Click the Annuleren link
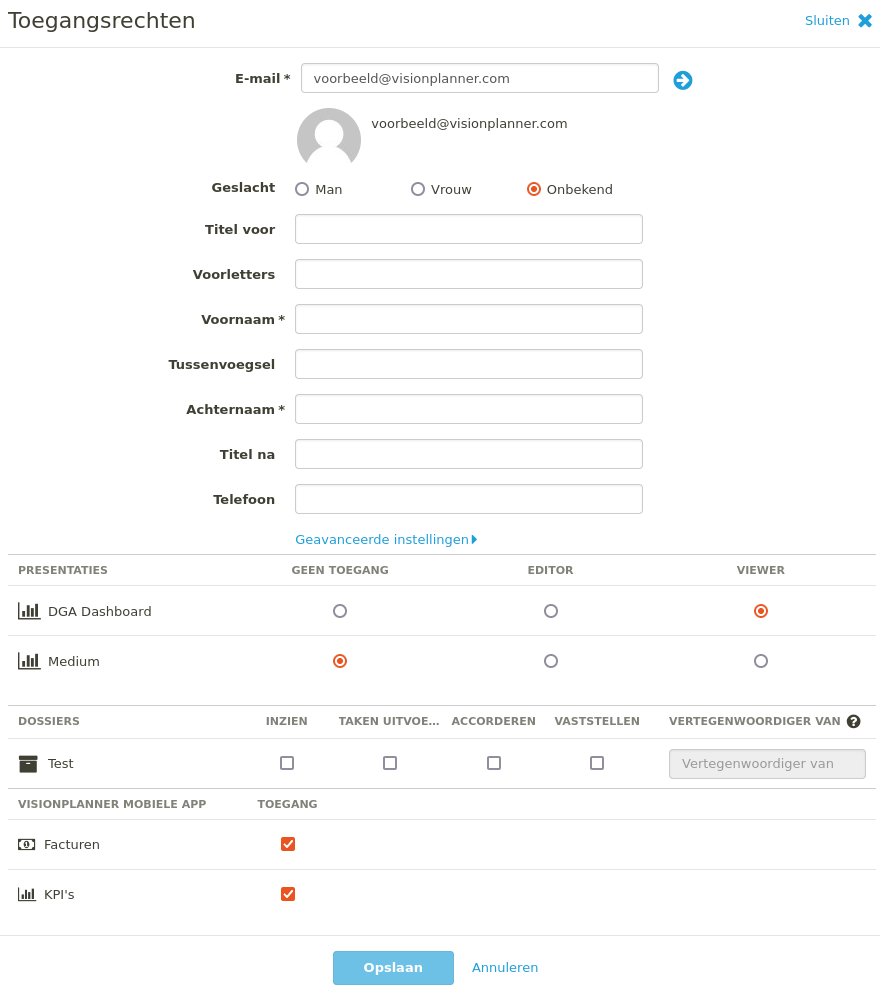The height and width of the screenshot is (998, 880). [x=505, y=967]
